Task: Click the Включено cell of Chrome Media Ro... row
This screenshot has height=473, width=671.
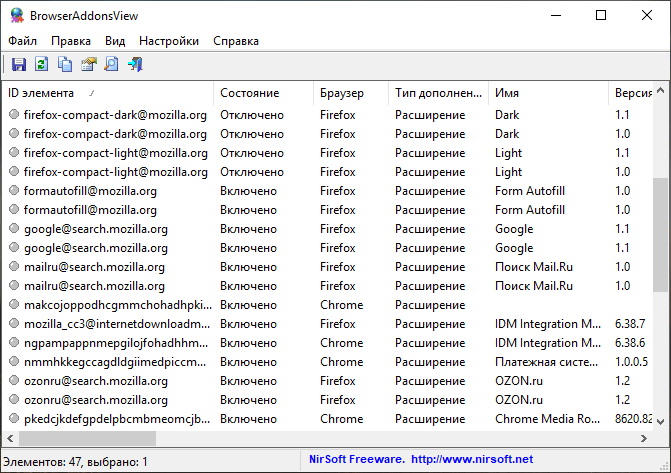Action: pyautogui.click(x=249, y=419)
